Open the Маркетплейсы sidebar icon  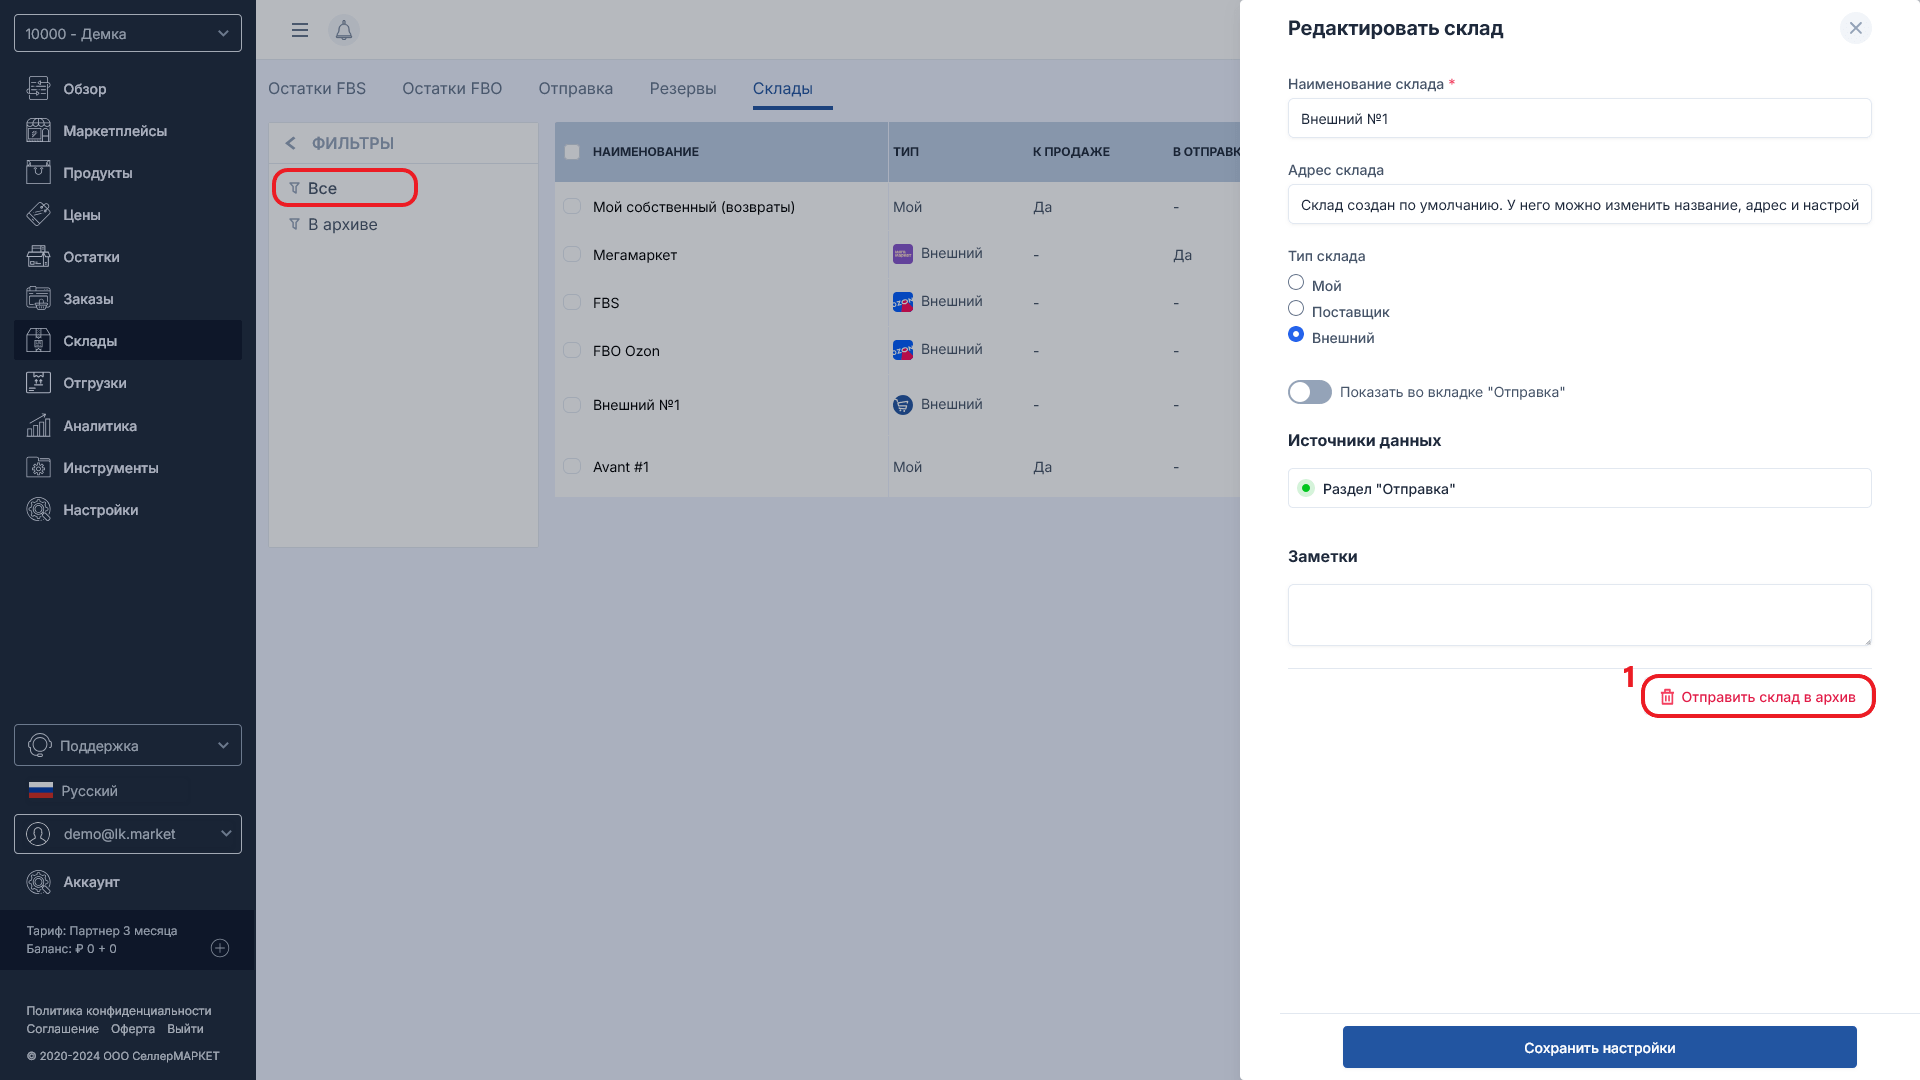click(x=38, y=131)
